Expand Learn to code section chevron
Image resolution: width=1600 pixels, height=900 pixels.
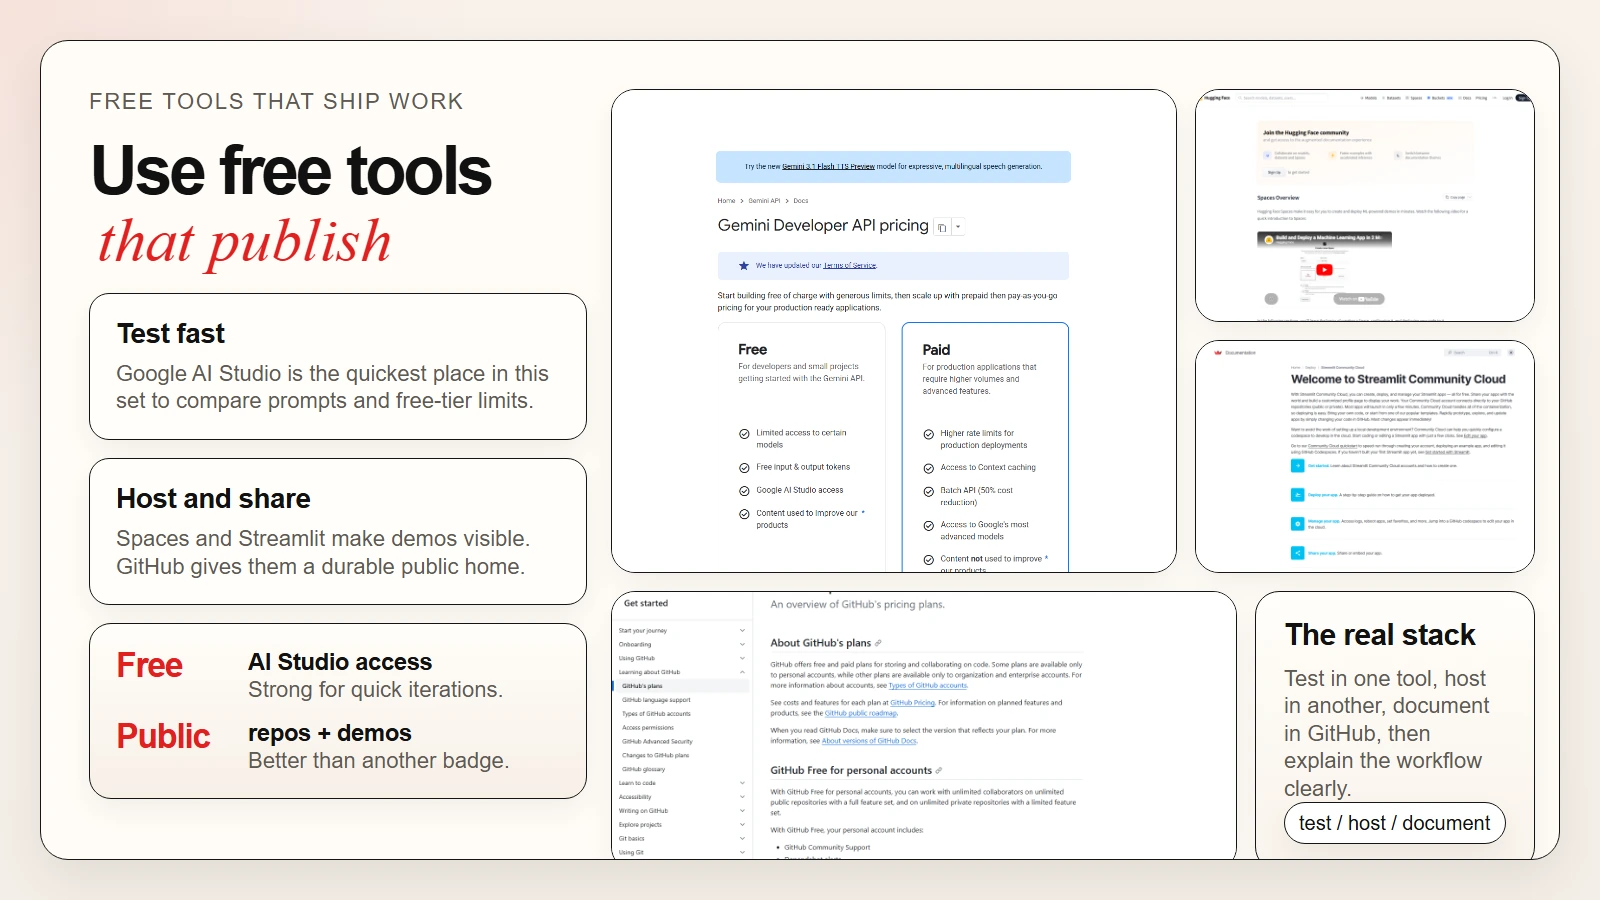pyautogui.click(x=742, y=783)
